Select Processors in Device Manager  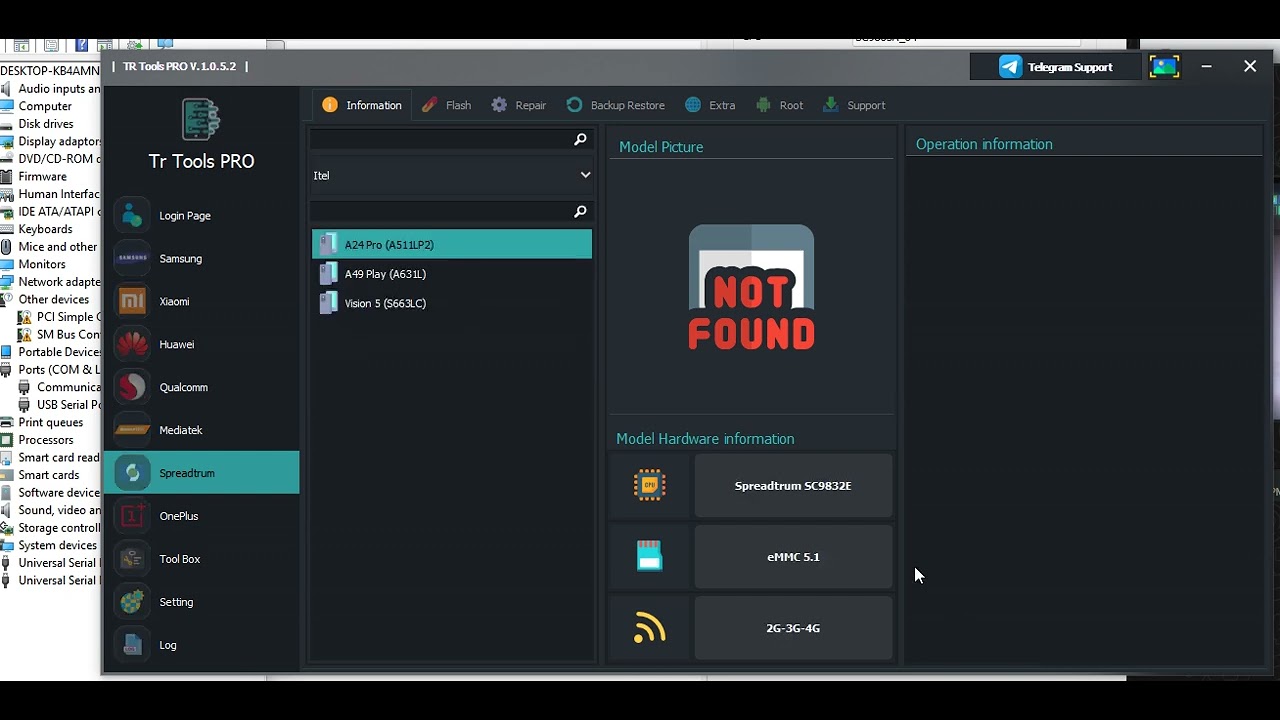pos(46,440)
